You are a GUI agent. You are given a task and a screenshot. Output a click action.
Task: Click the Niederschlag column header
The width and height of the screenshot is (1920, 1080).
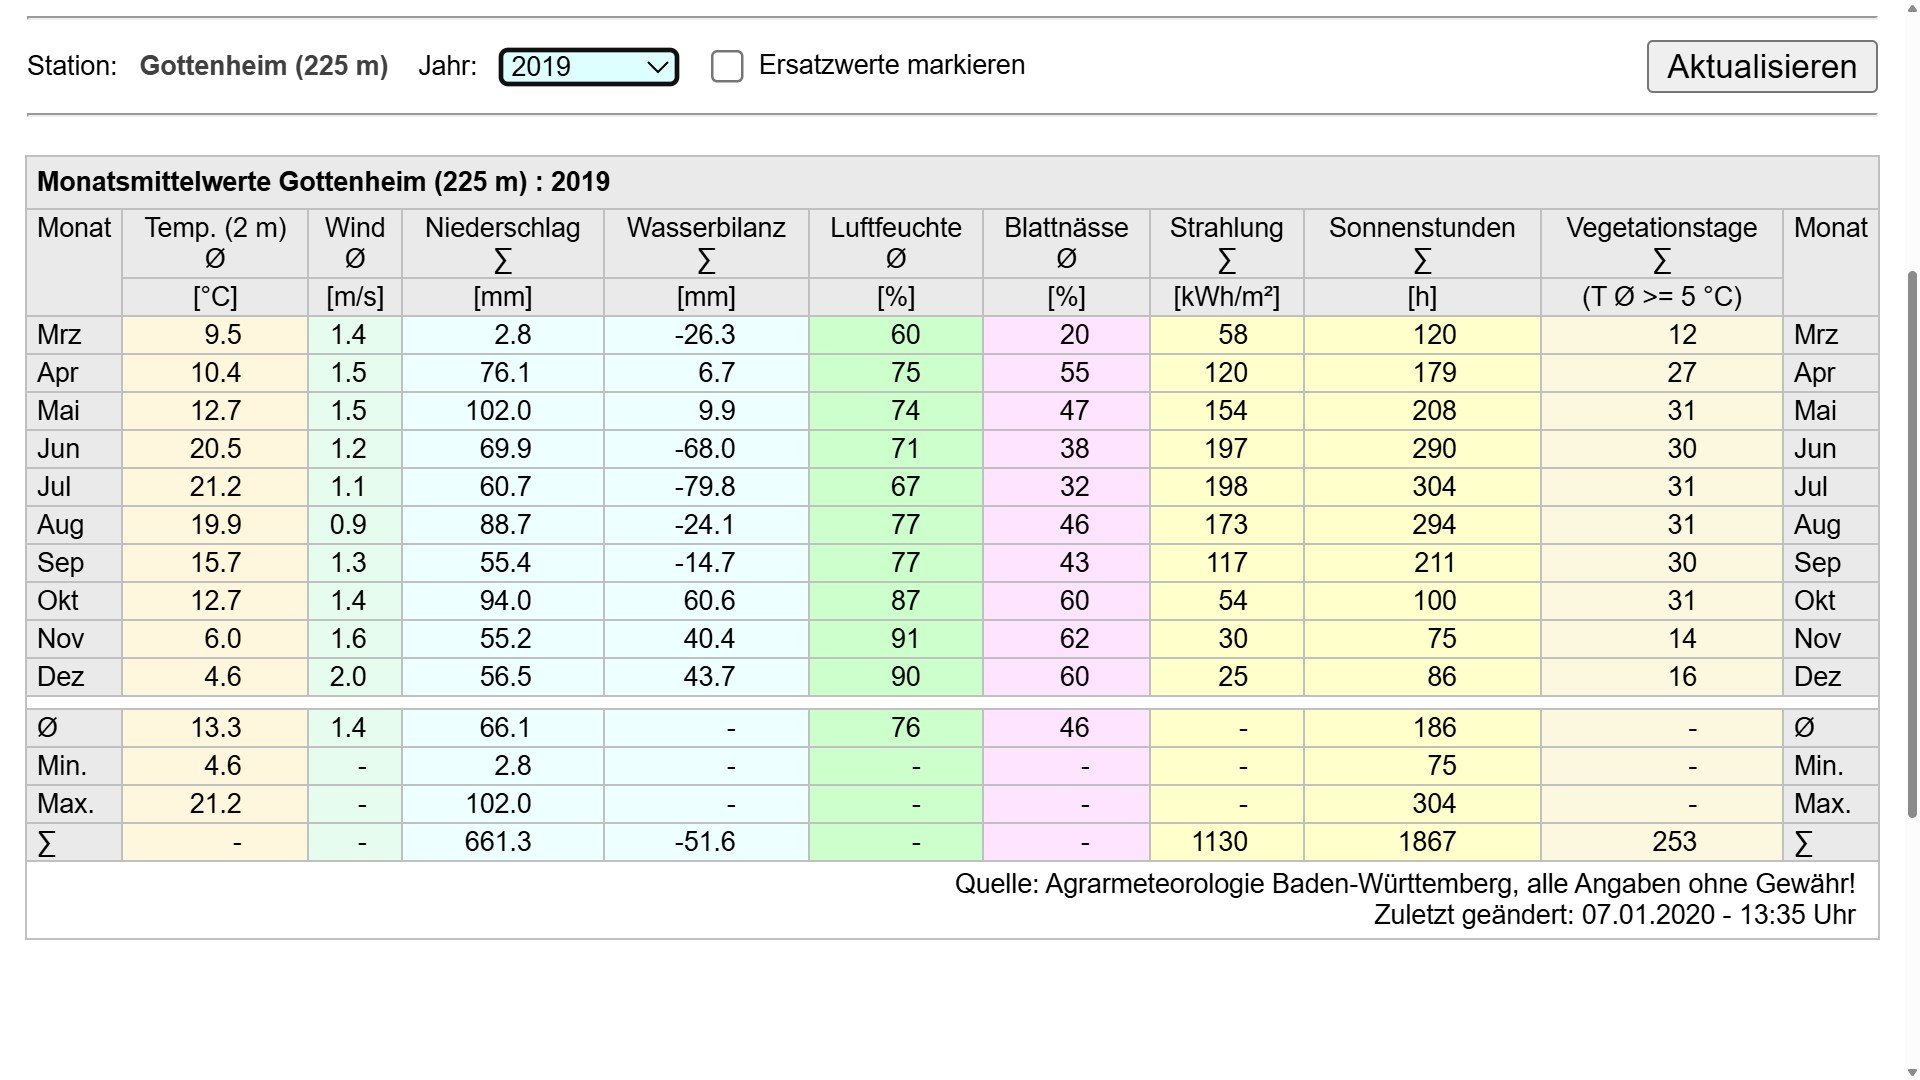(502, 228)
